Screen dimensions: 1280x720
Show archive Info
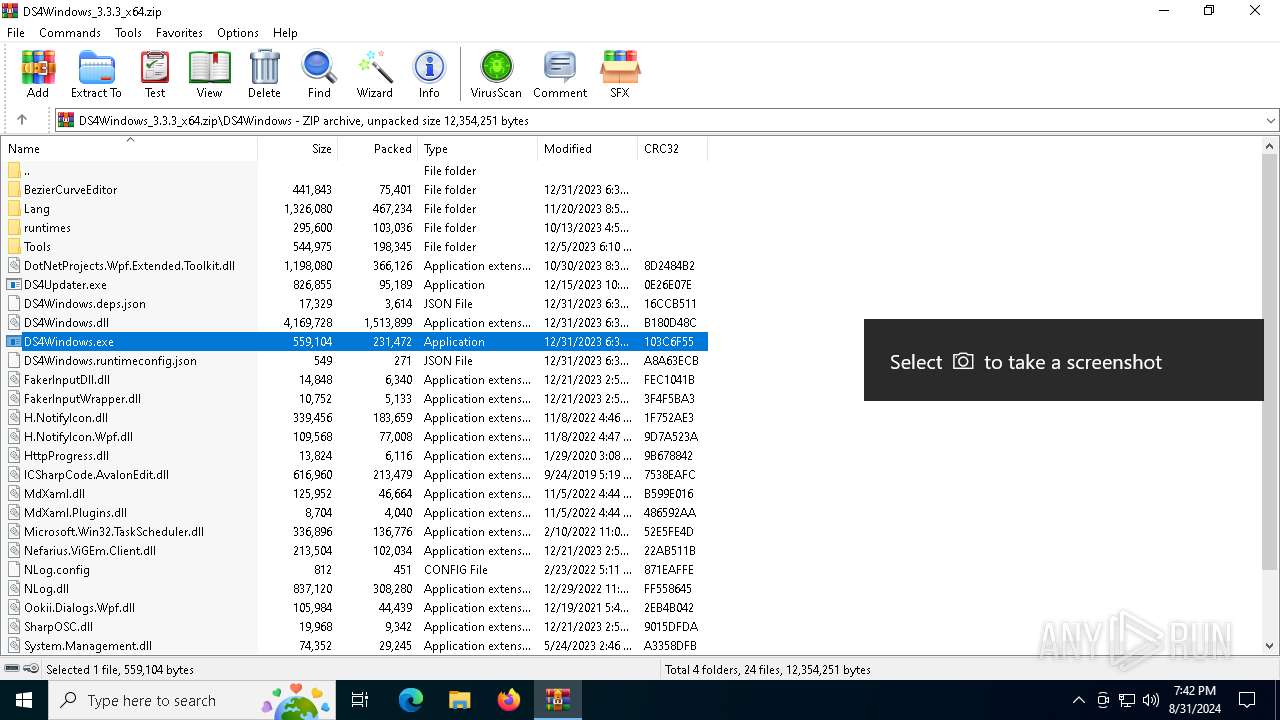click(429, 75)
